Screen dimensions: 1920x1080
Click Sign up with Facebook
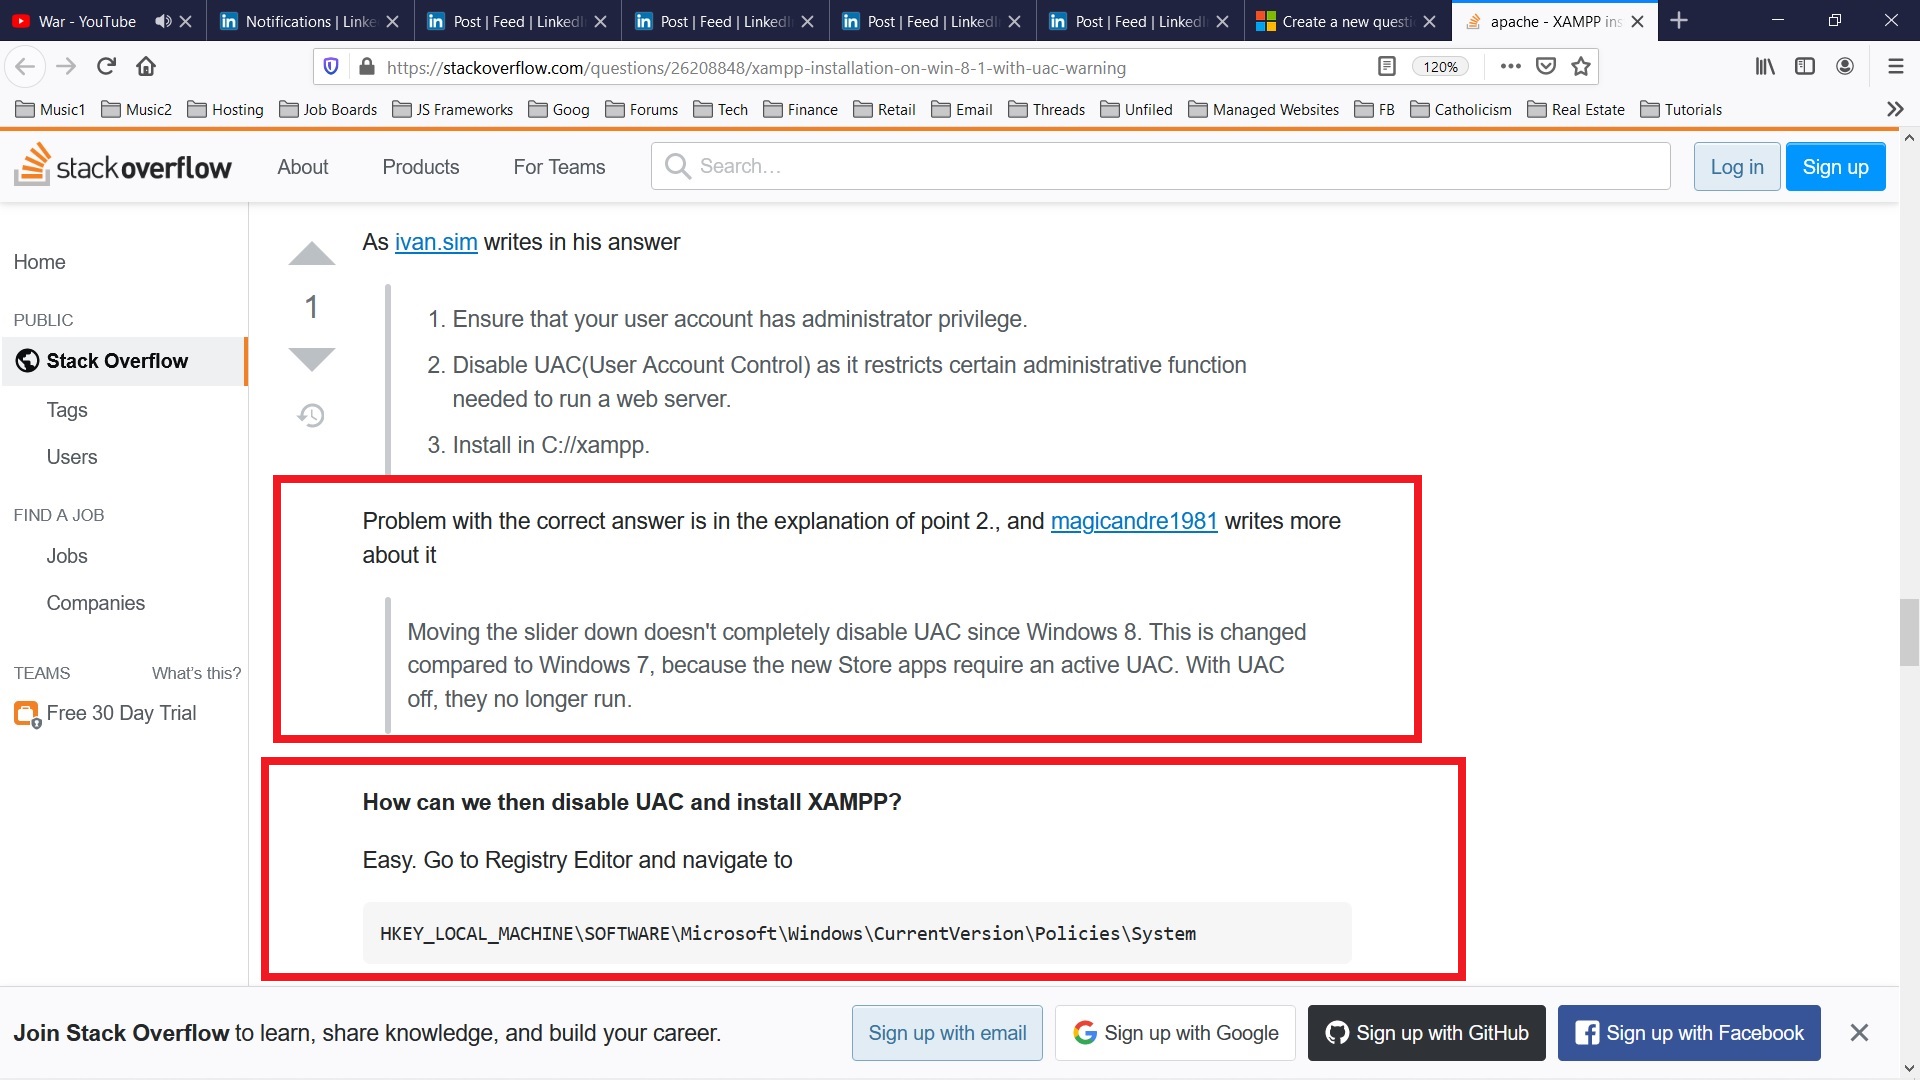coord(1689,1033)
